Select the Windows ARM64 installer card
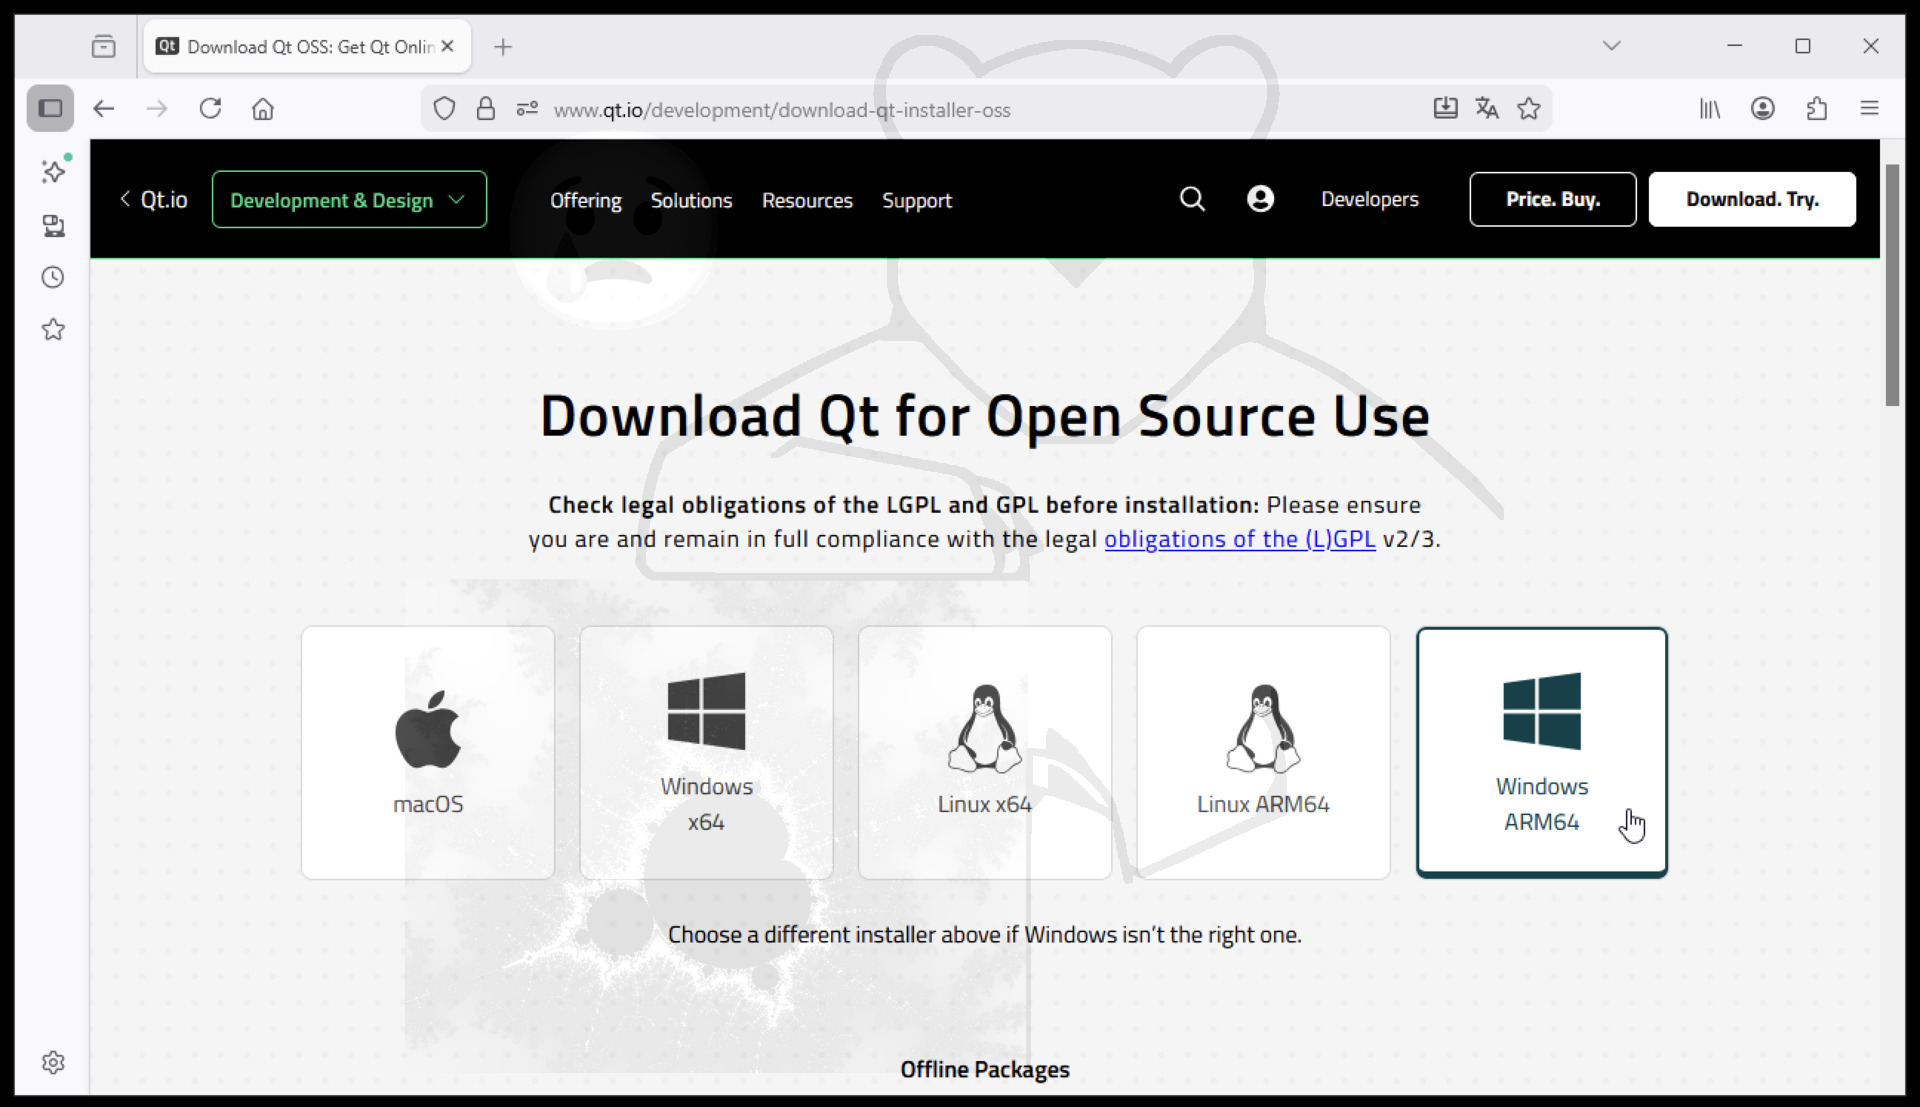Viewport: 1920px width, 1107px height. (x=1541, y=752)
